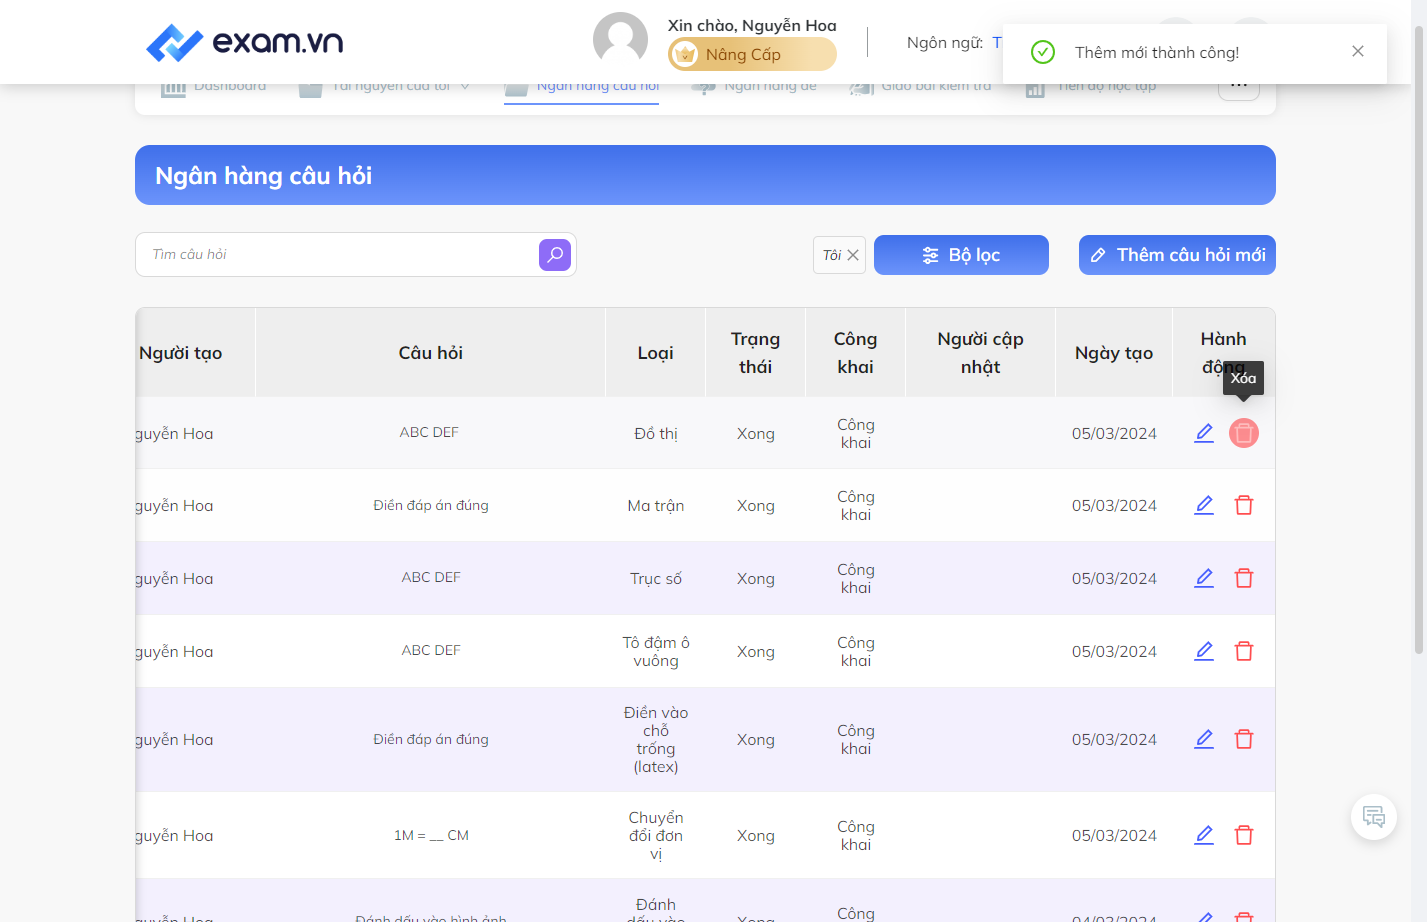Image resolution: width=1427 pixels, height=922 pixels.
Task: Click the 'Xin chào, Nguyễn Hoa' greeting
Action: coord(752,26)
